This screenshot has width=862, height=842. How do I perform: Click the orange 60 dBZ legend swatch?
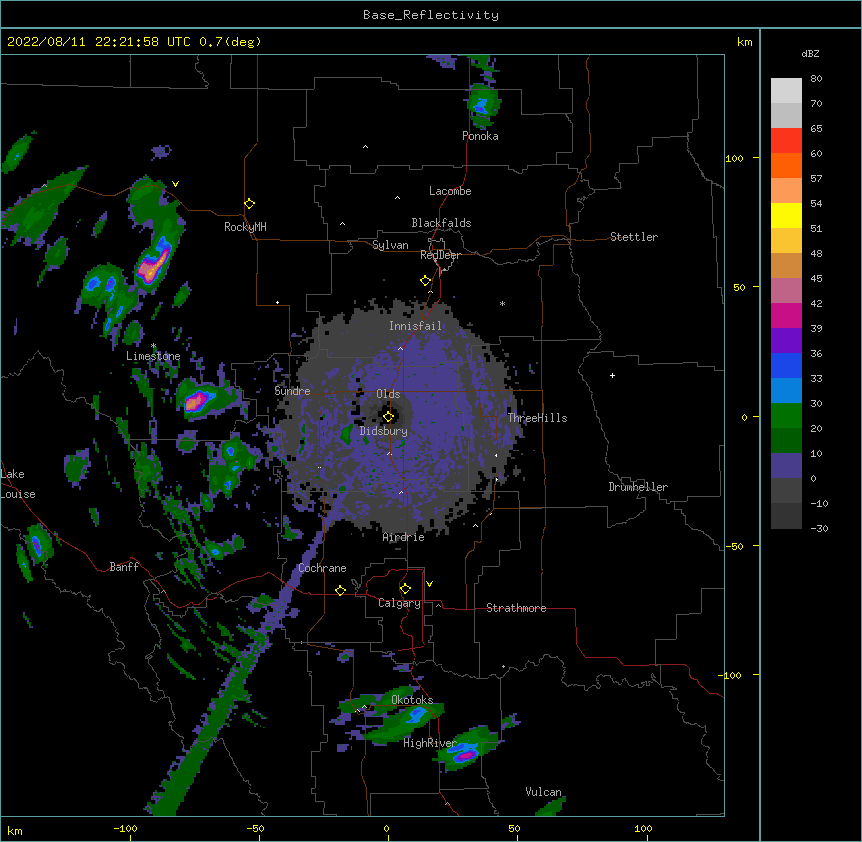[x=786, y=165]
